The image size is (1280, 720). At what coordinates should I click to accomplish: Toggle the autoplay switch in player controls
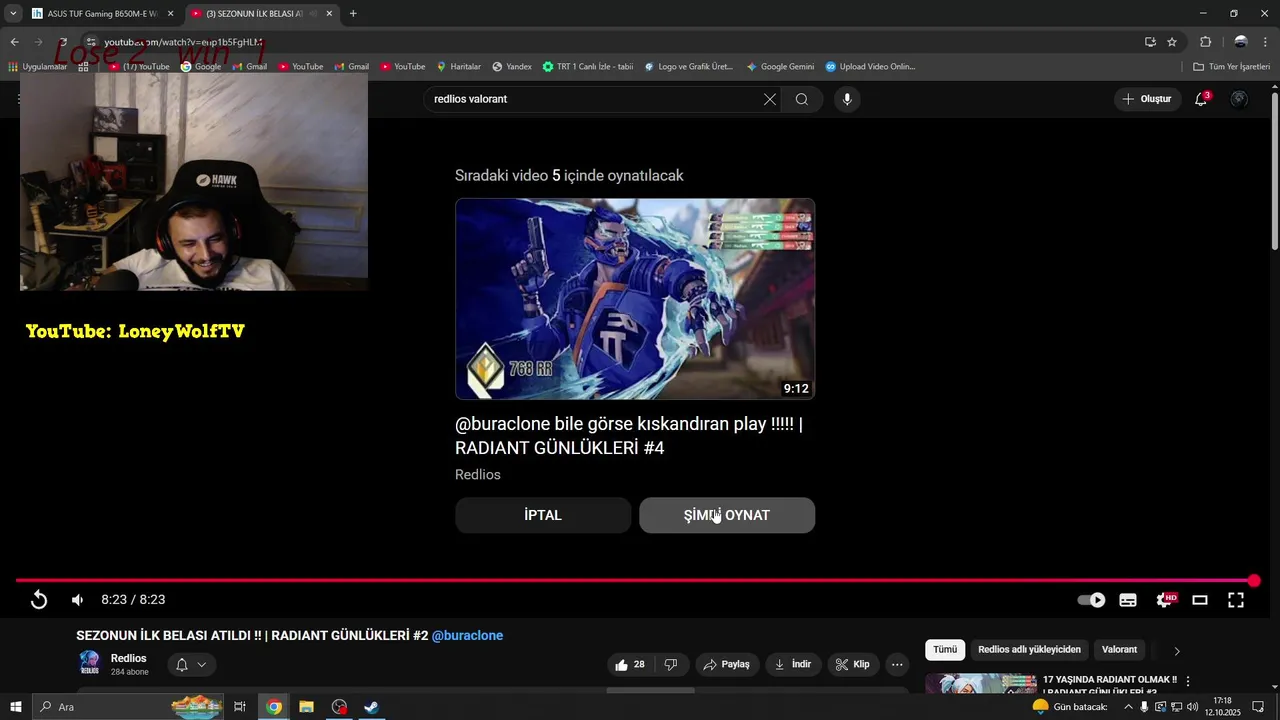[x=1091, y=600]
